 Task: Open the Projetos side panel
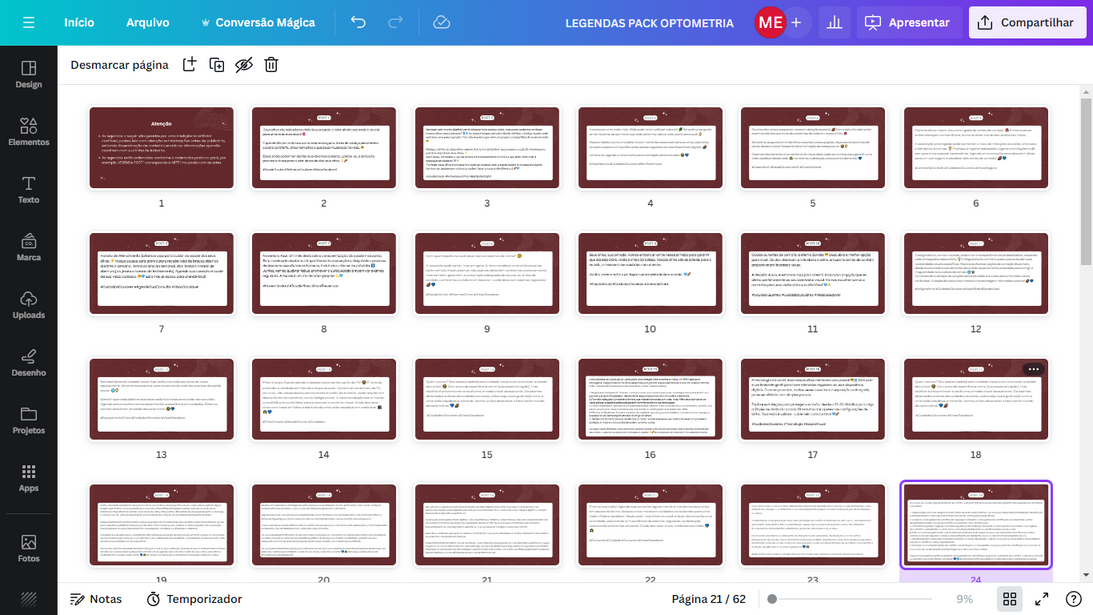click(x=29, y=420)
